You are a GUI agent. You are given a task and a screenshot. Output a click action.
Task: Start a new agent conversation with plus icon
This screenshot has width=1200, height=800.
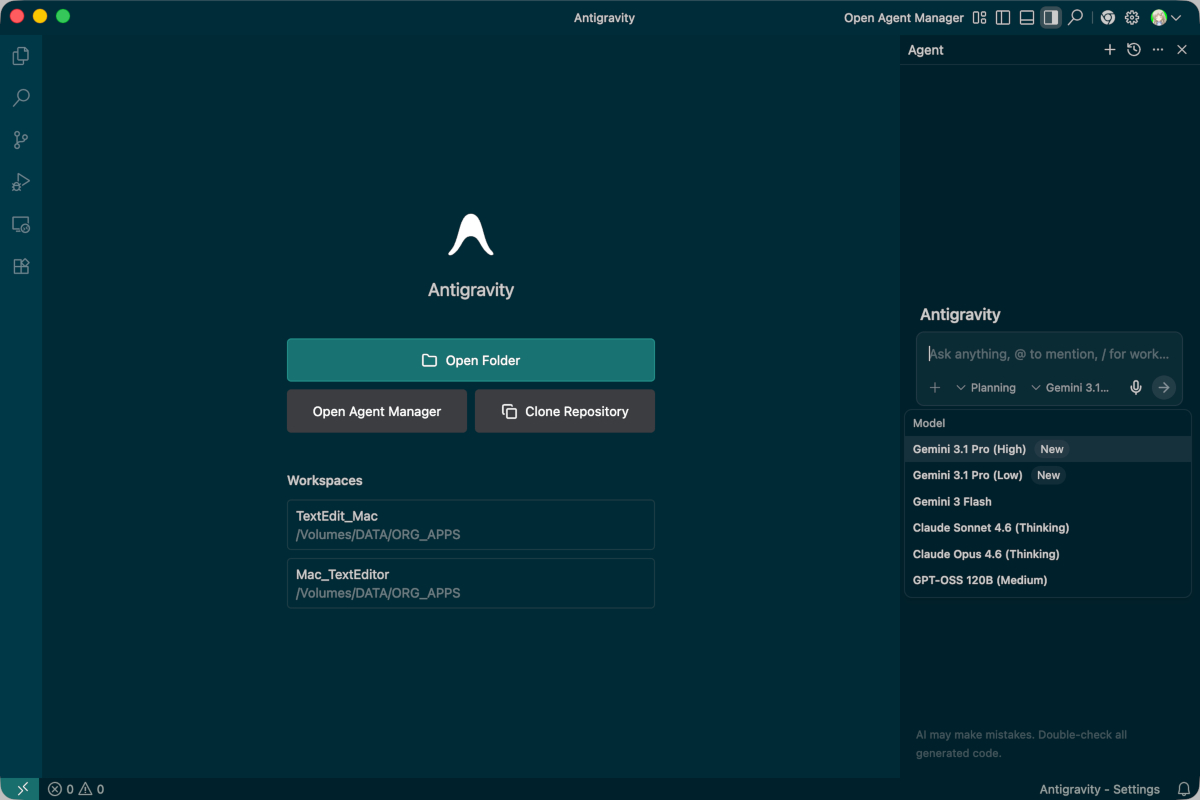click(x=1109, y=50)
